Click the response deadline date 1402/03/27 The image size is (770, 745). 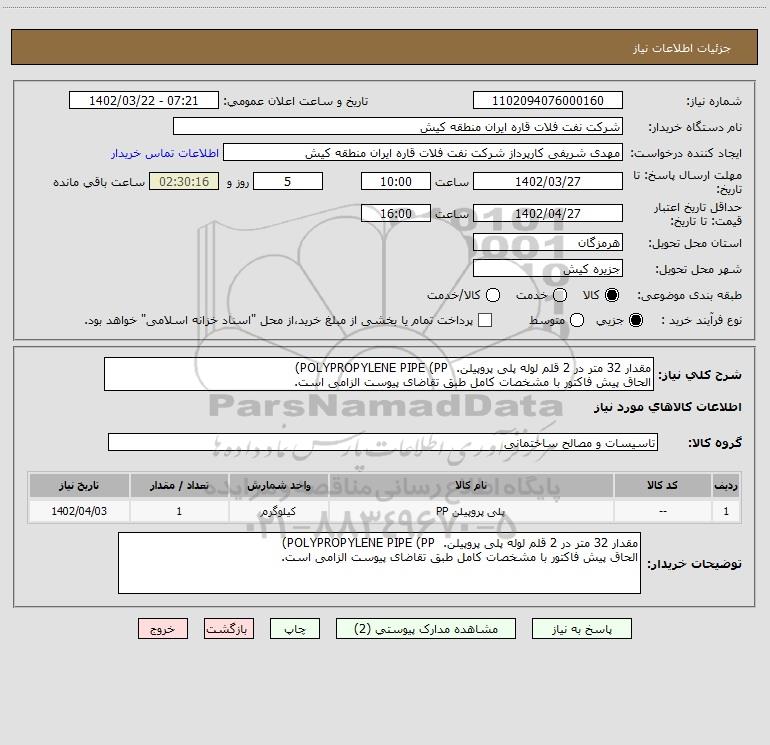coord(548,181)
